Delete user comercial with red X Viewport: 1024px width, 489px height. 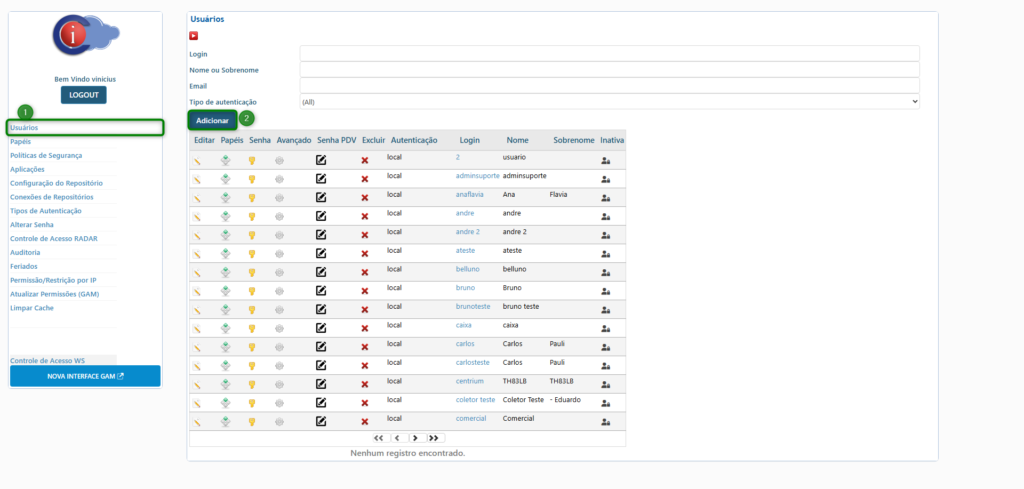[x=364, y=422]
